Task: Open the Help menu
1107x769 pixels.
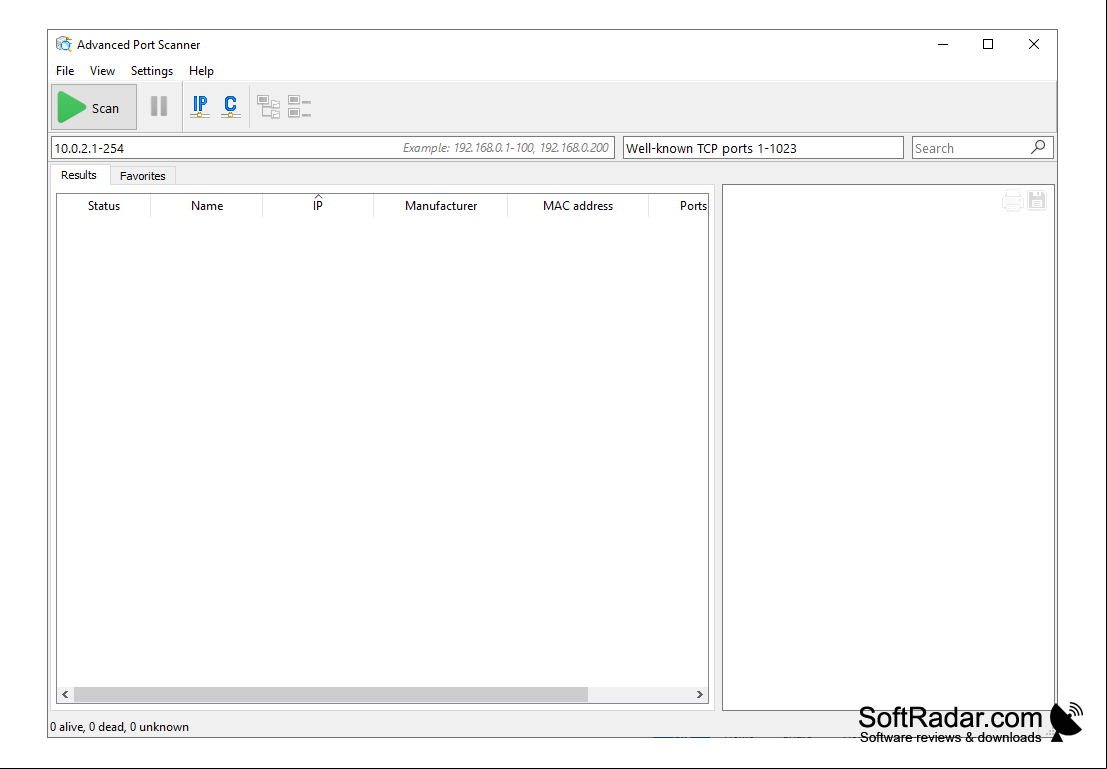Action: point(201,71)
